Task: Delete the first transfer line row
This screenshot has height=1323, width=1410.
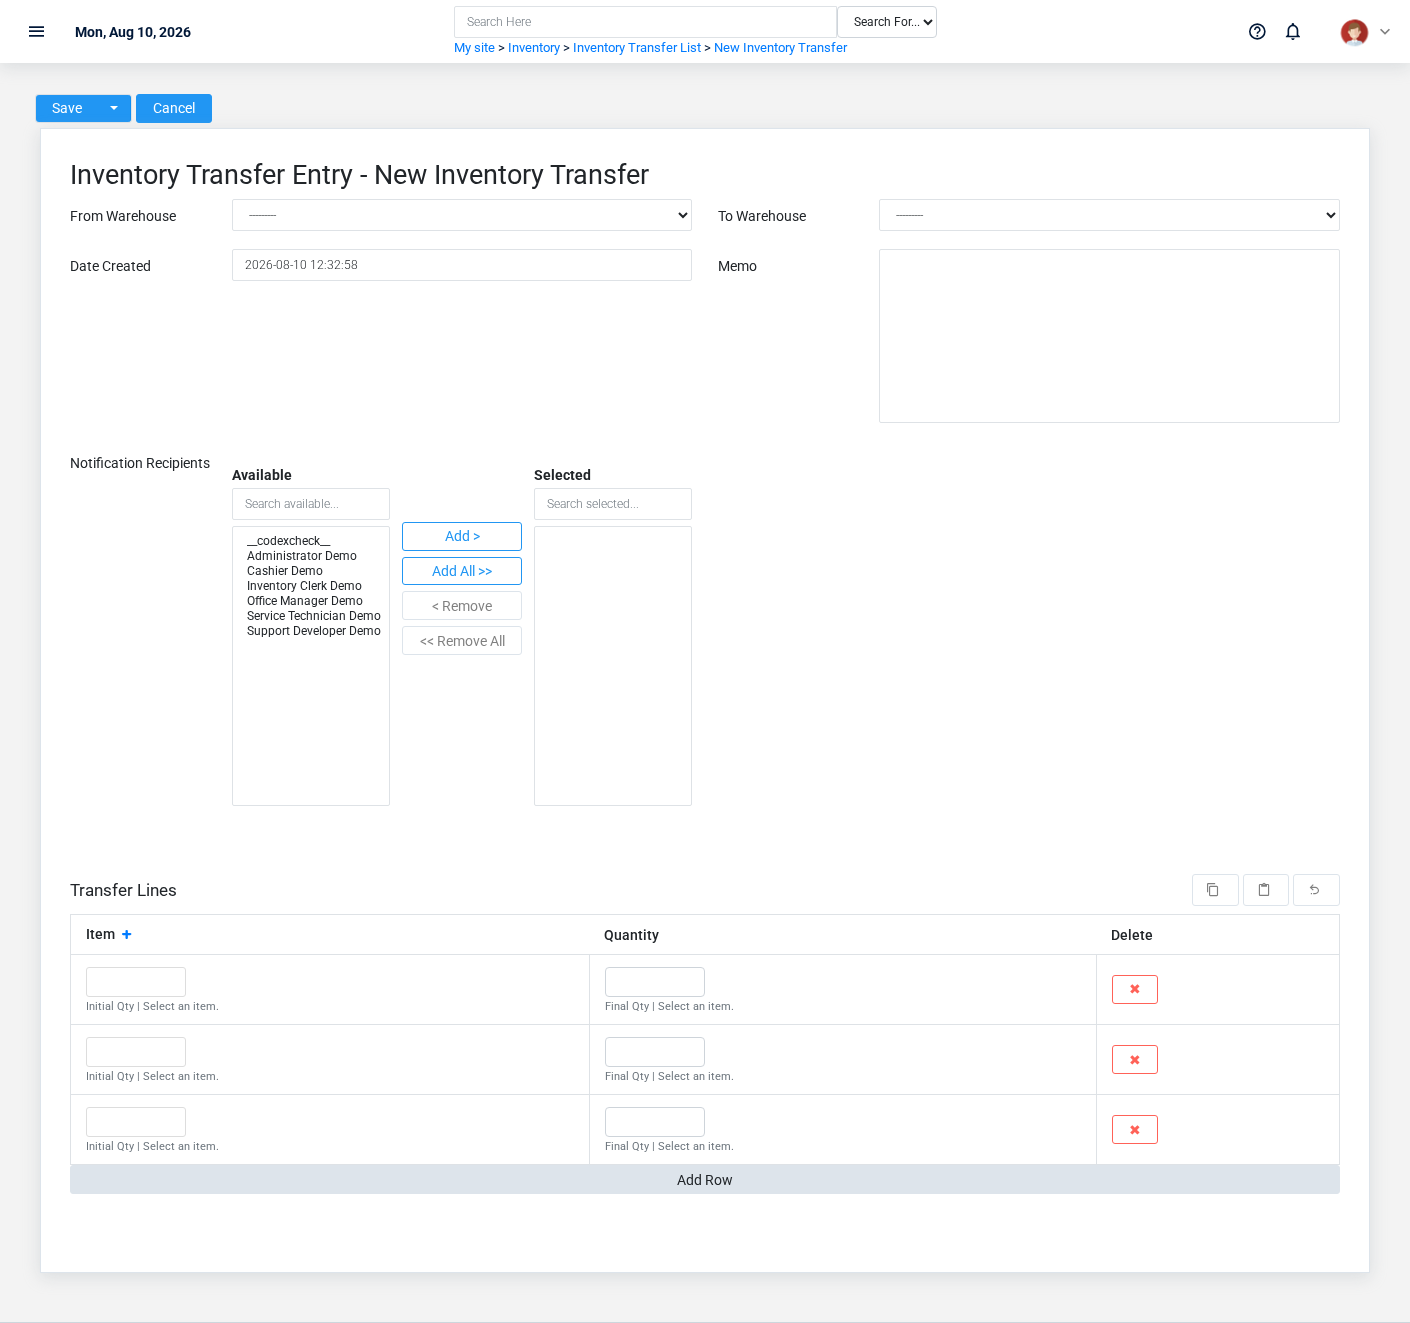Action: pyautogui.click(x=1135, y=989)
